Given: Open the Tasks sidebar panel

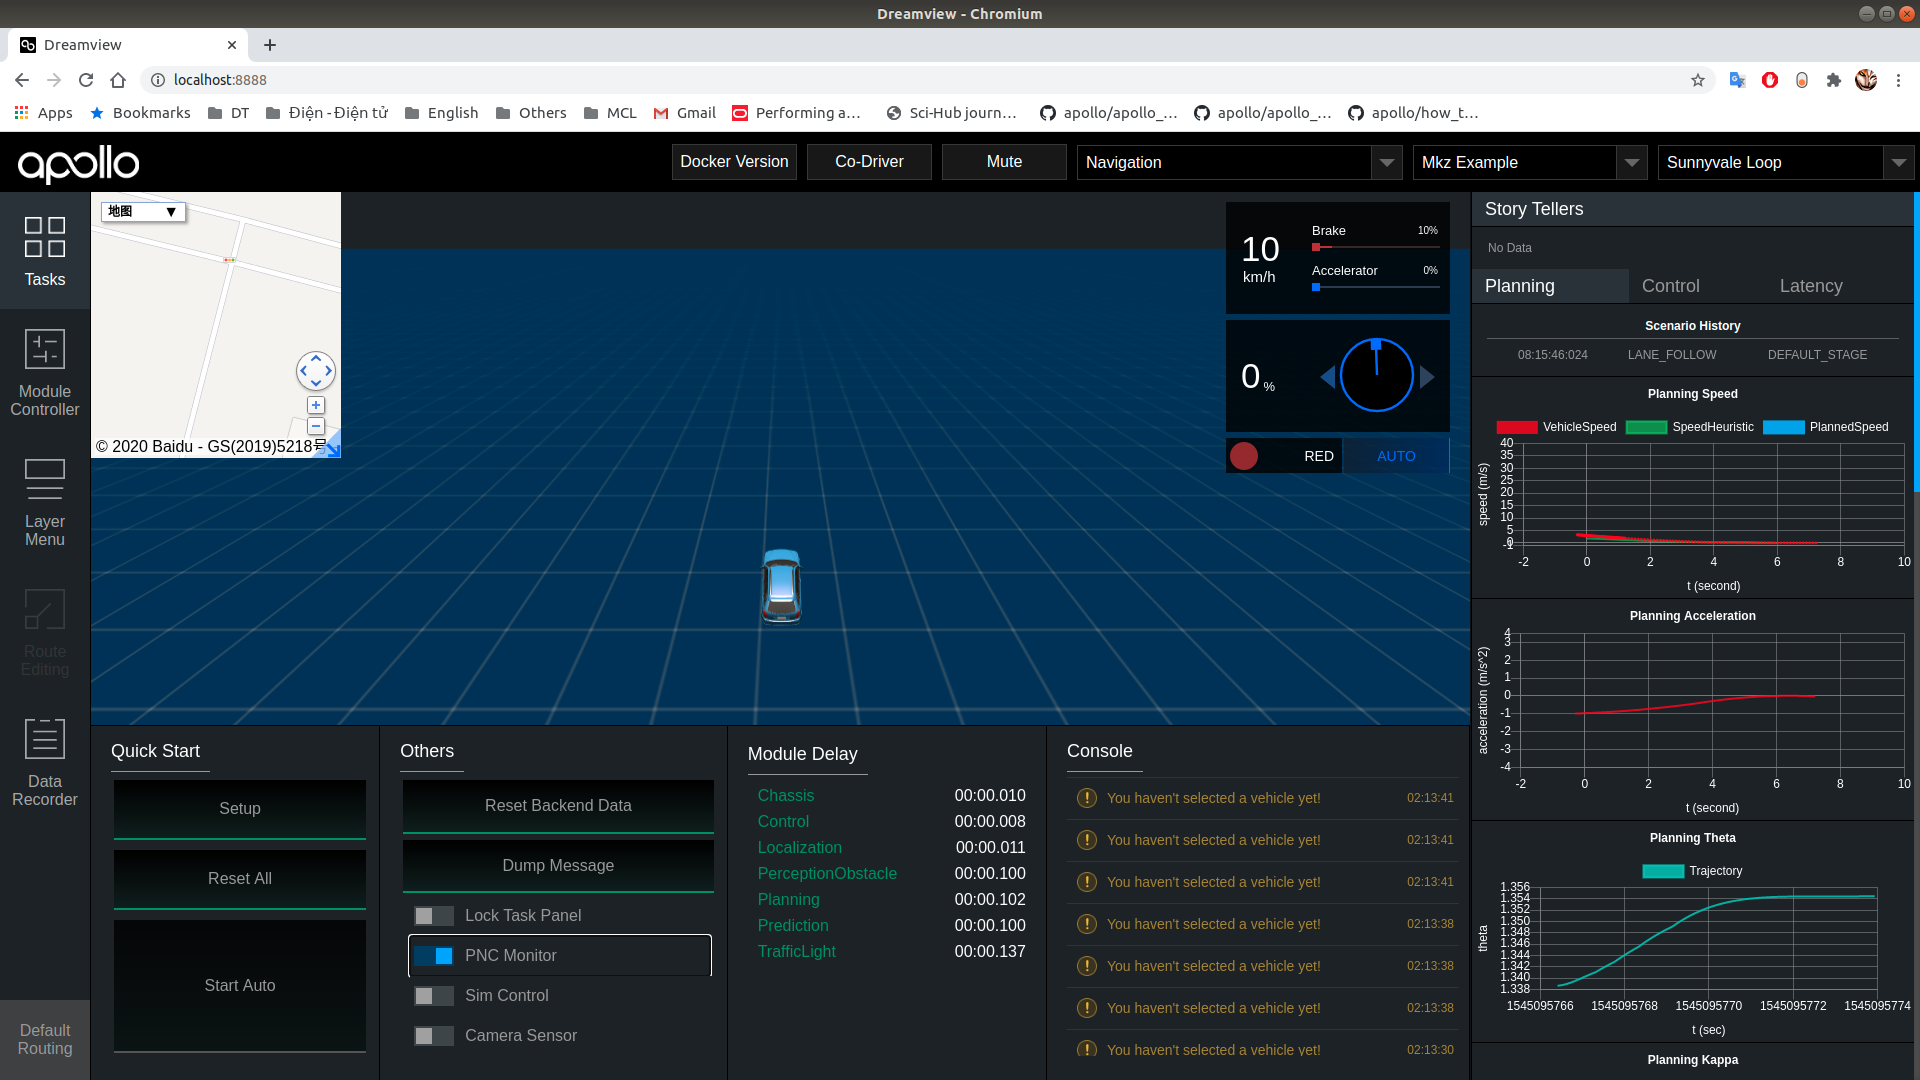Looking at the screenshot, I should point(45,252).
